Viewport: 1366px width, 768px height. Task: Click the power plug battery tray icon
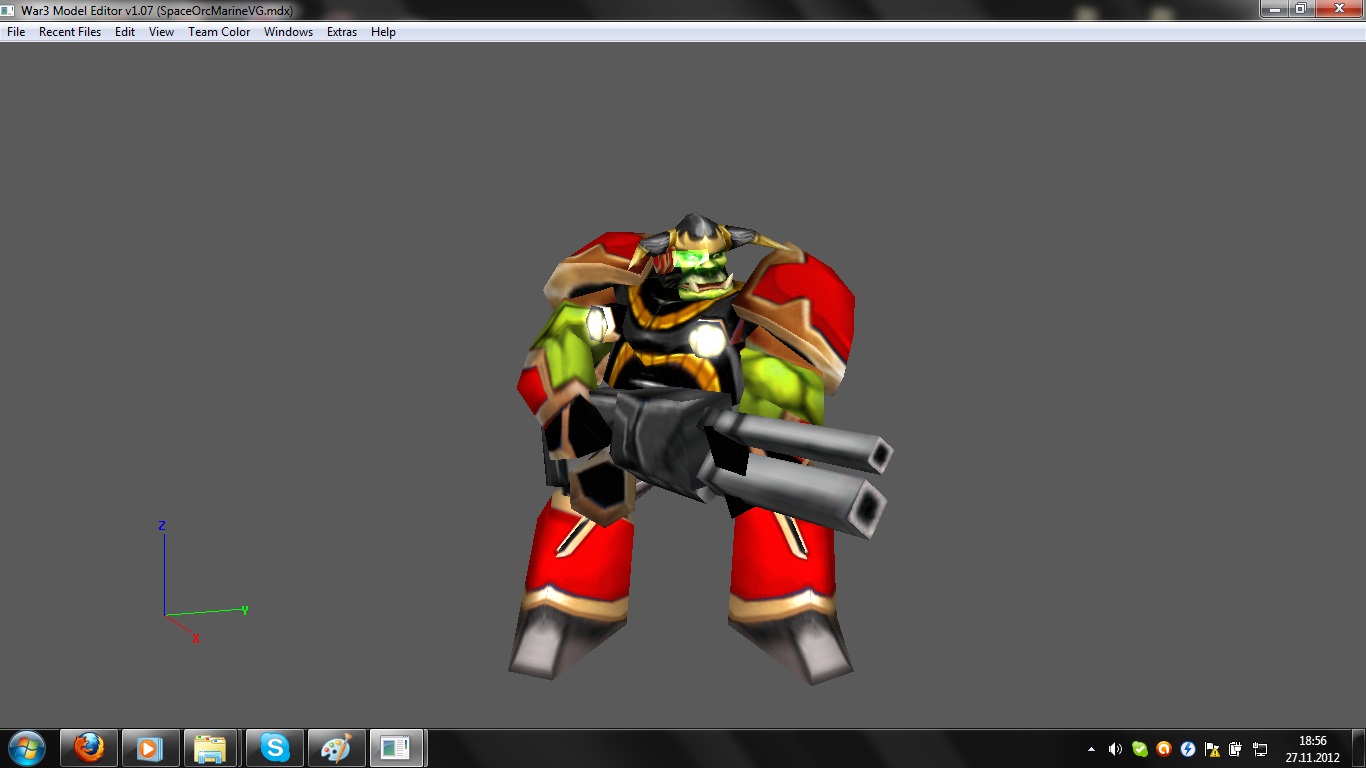click(x=1236, y=749)
